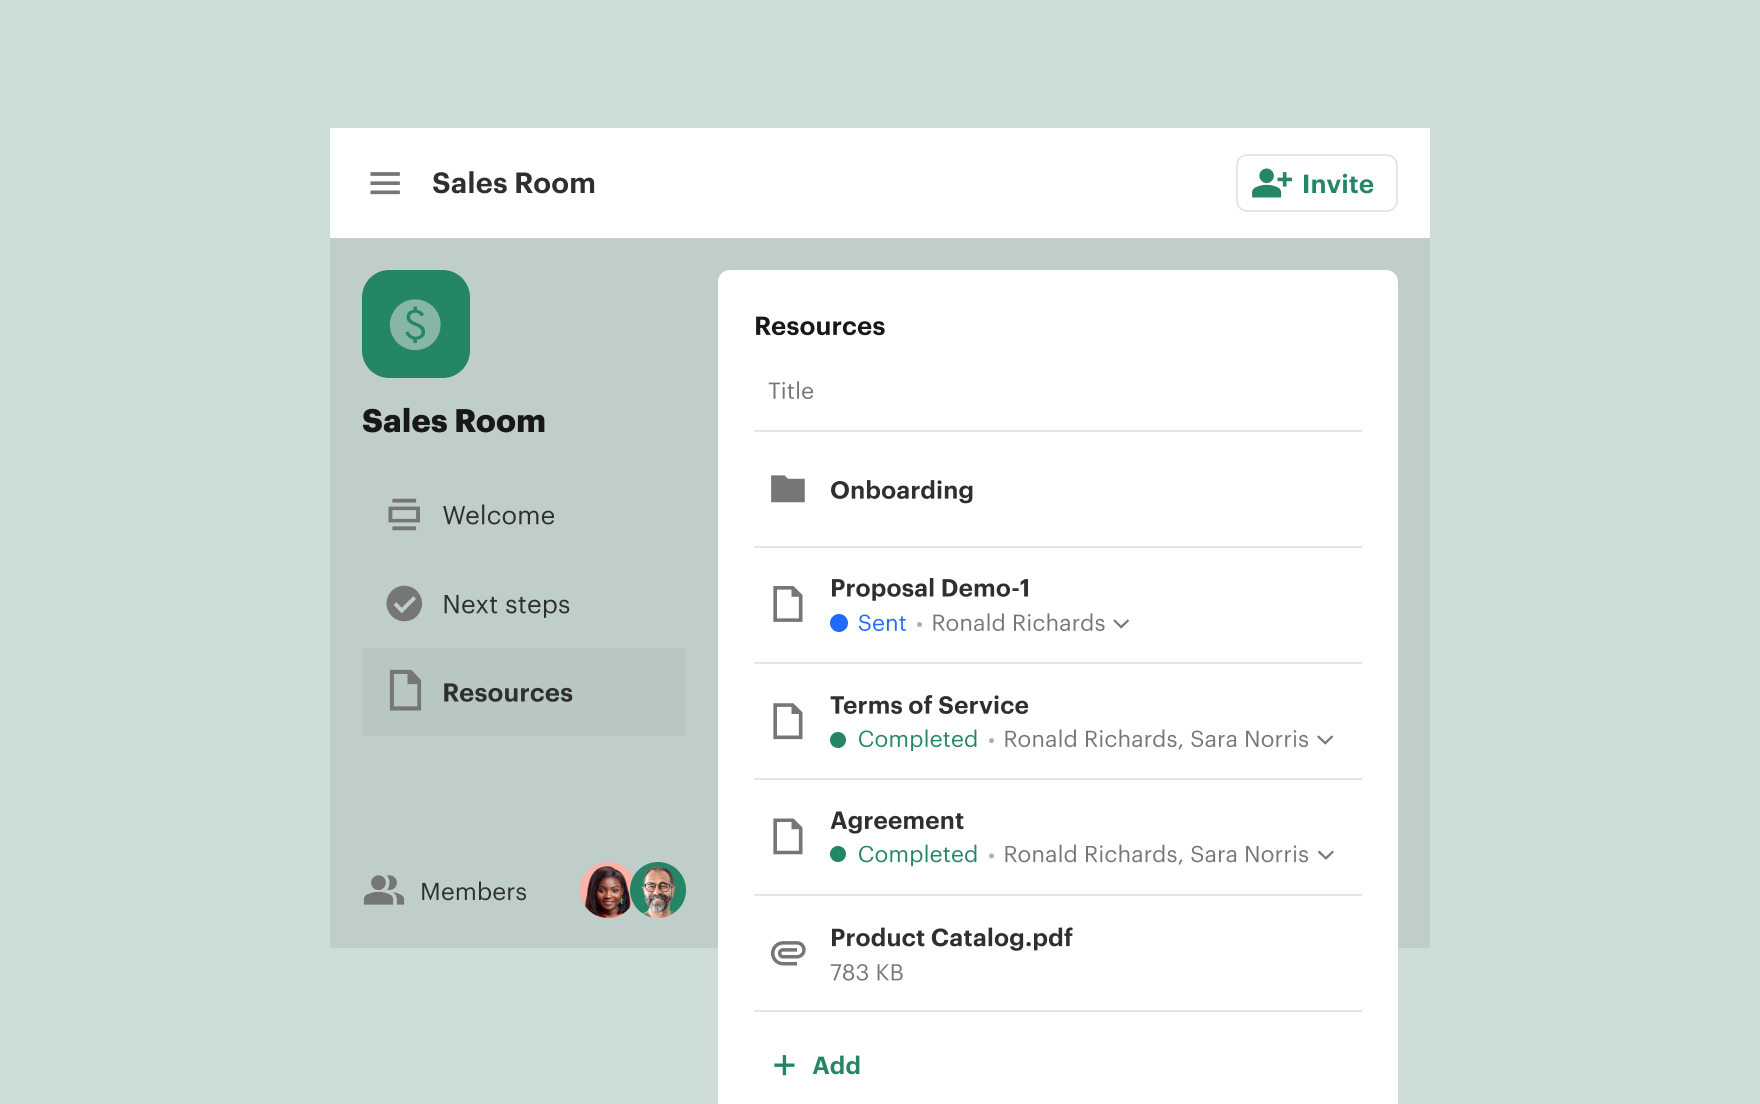Click the Add resource button
This screenshot has height=1104, width=1760.
(817, 1065)
